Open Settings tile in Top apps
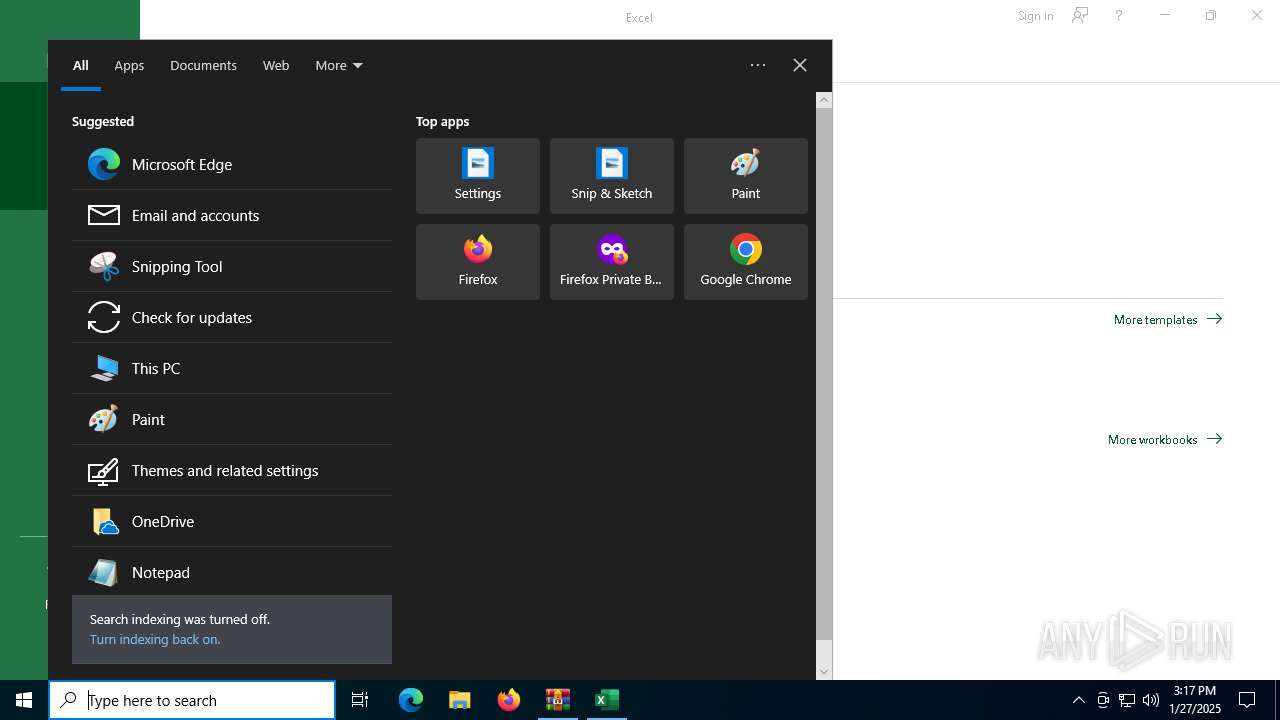The image size is (1280, 720). pyautogui.click(x=478, y=176)
